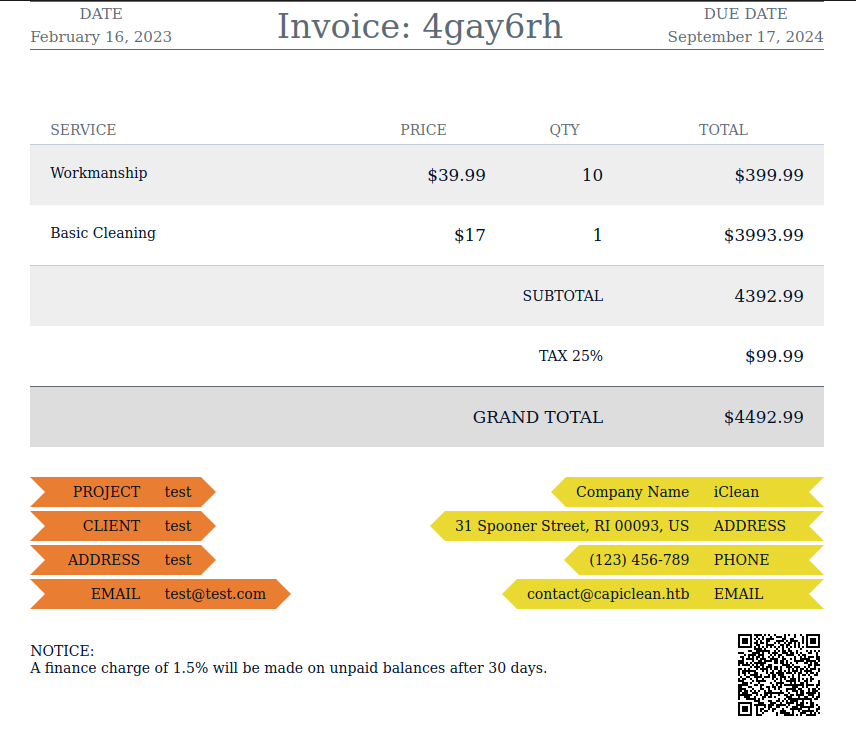Click the 31 Spooner Street address
Screen dimensions: 856x729
571,526
